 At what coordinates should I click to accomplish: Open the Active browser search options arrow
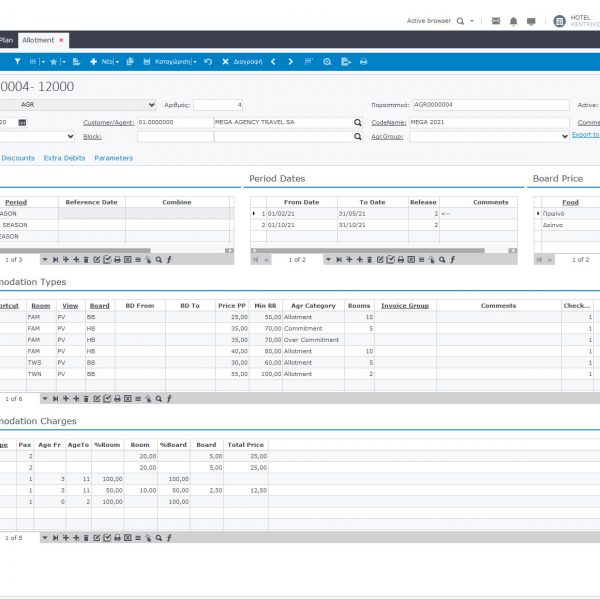(x=472, y=21)
